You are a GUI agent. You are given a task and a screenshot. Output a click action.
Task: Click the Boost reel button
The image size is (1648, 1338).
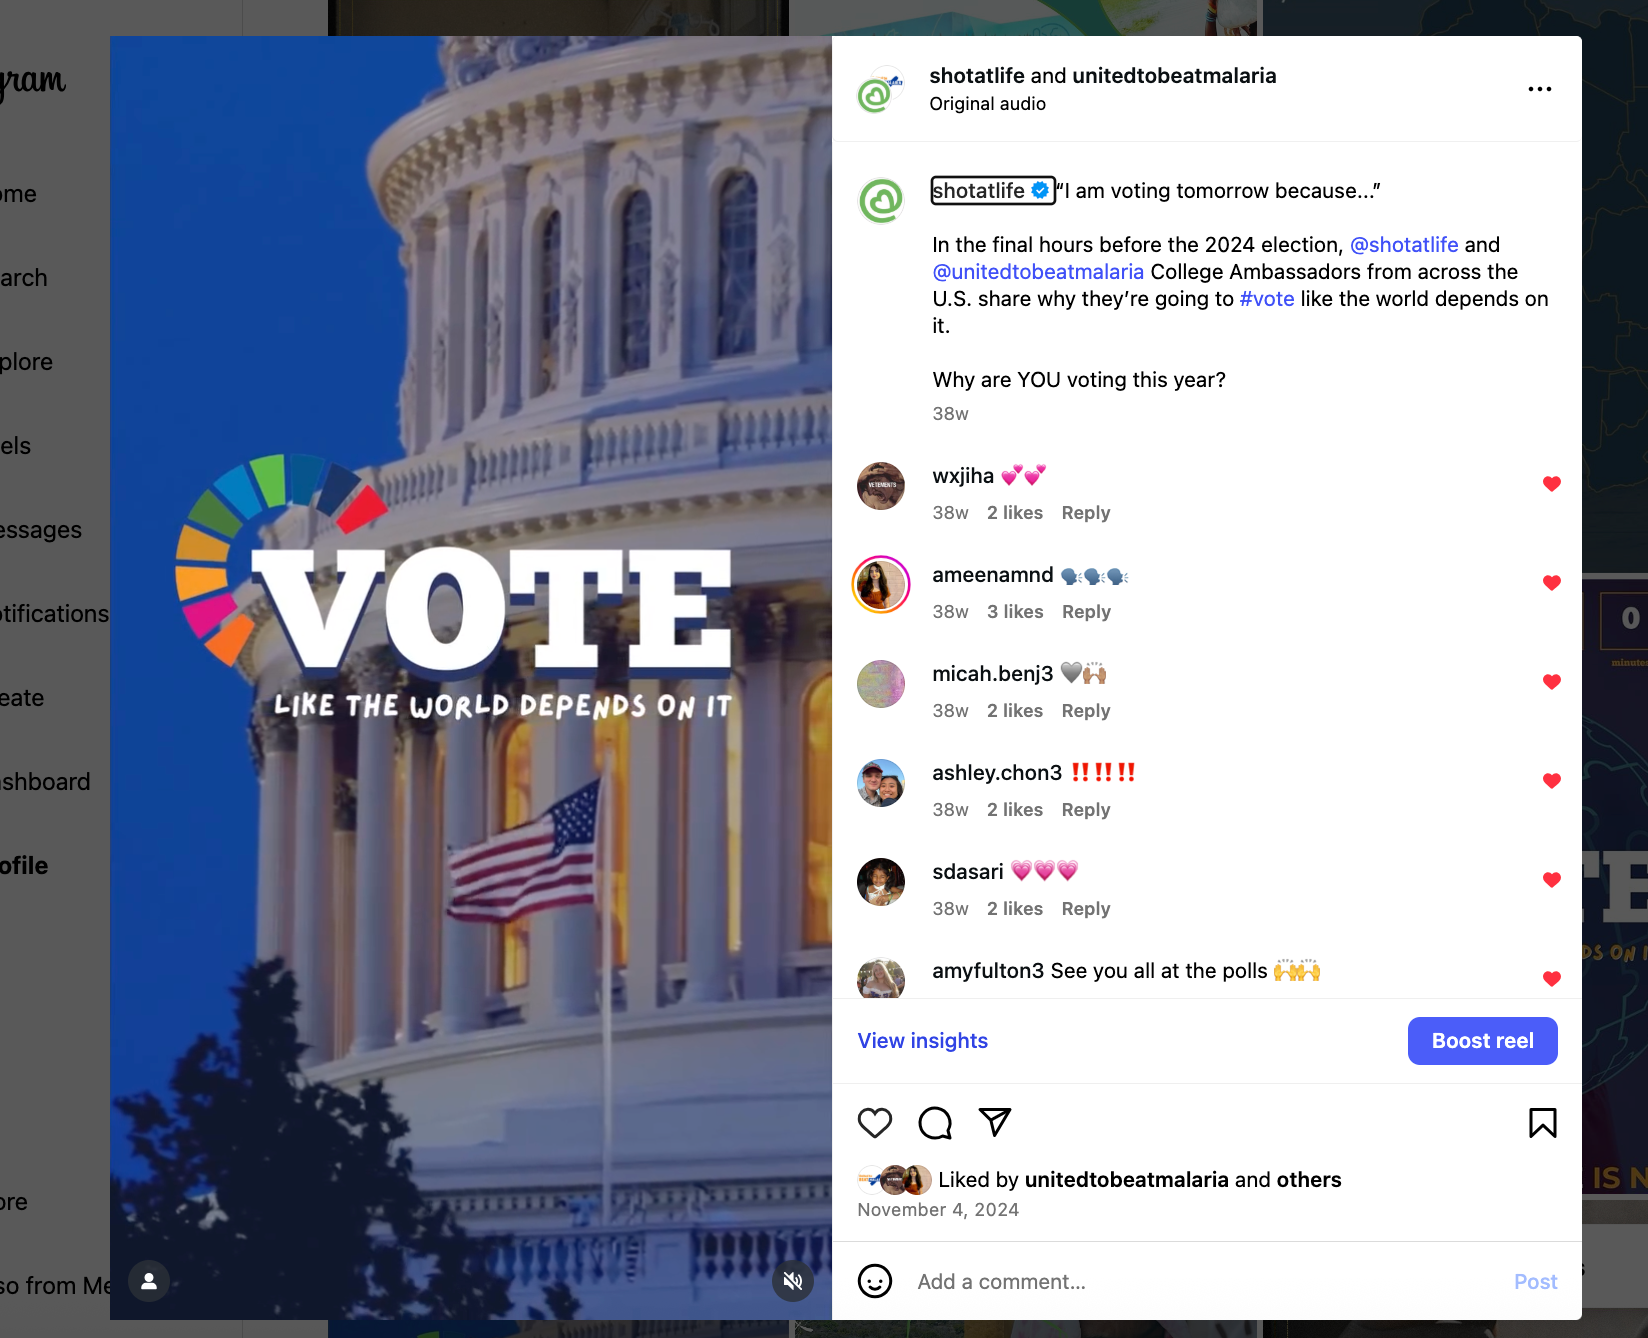tap(1482, 1041)
